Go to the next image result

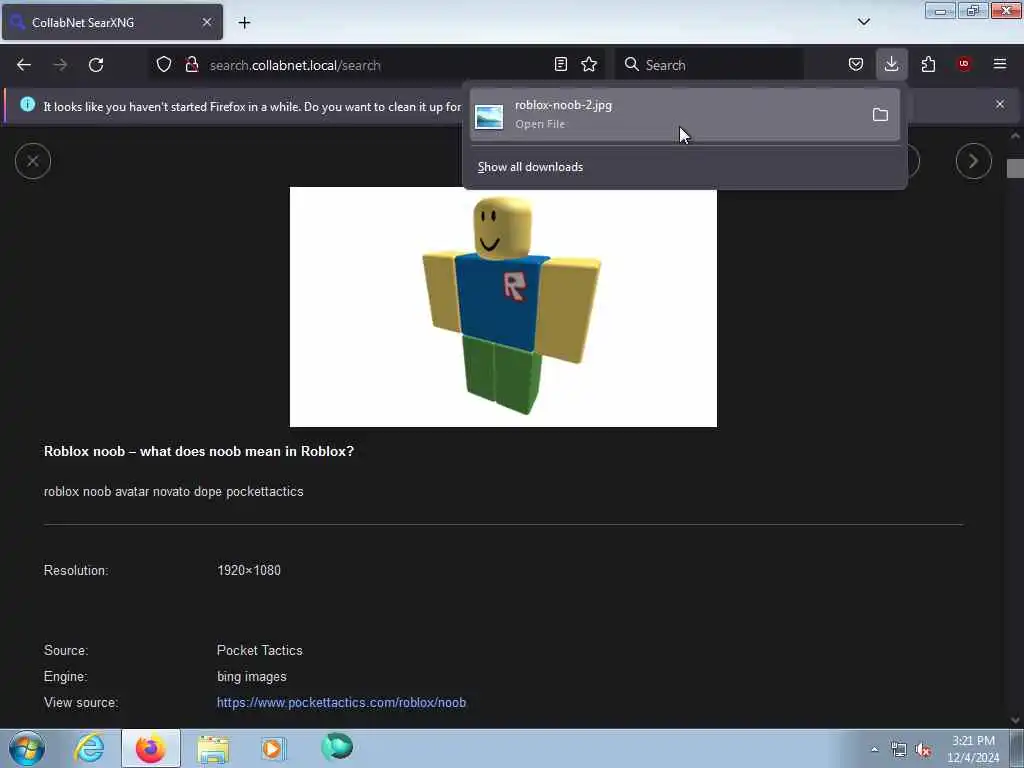[x=973, y=161]
